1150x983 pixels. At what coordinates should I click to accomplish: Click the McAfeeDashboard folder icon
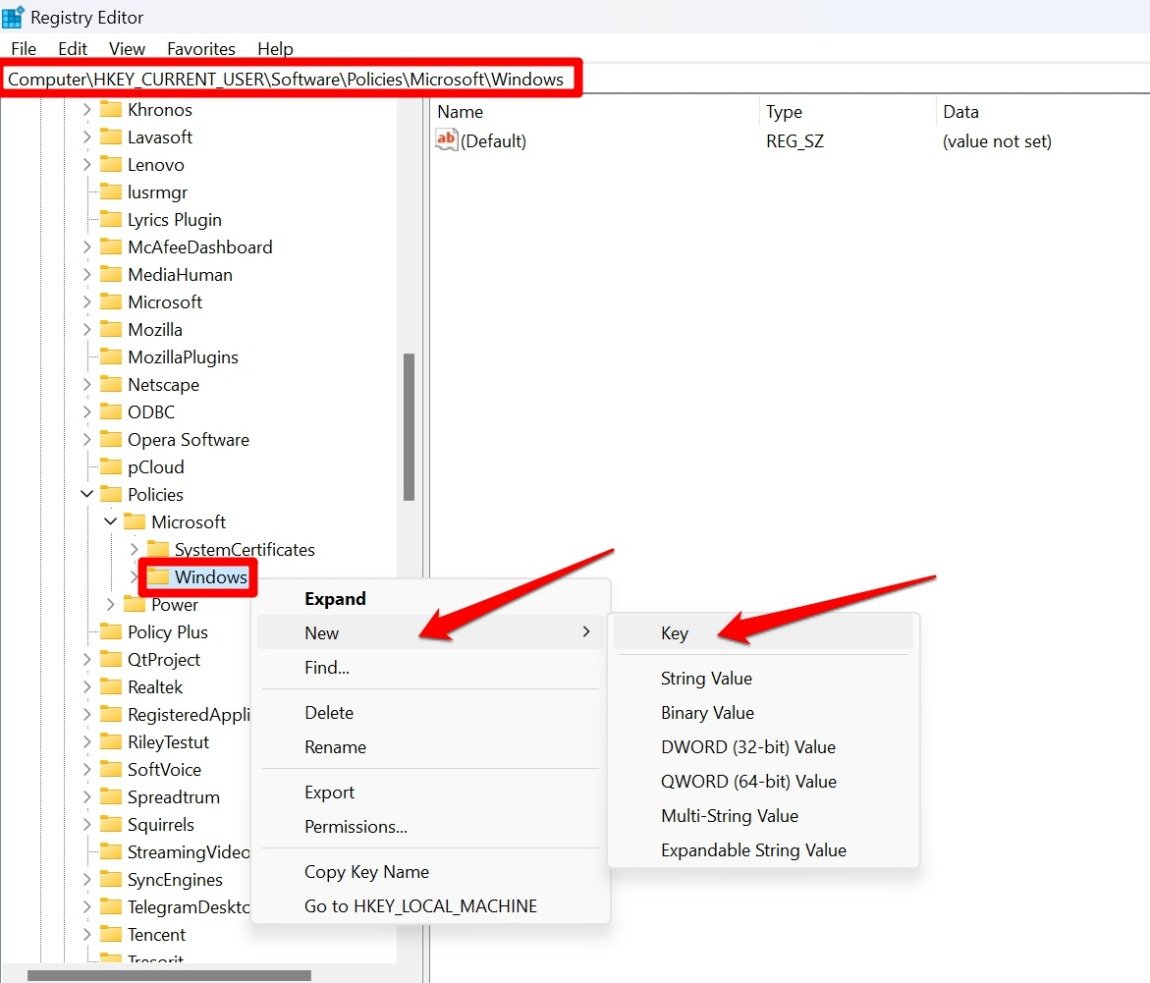tap(111, 247)
